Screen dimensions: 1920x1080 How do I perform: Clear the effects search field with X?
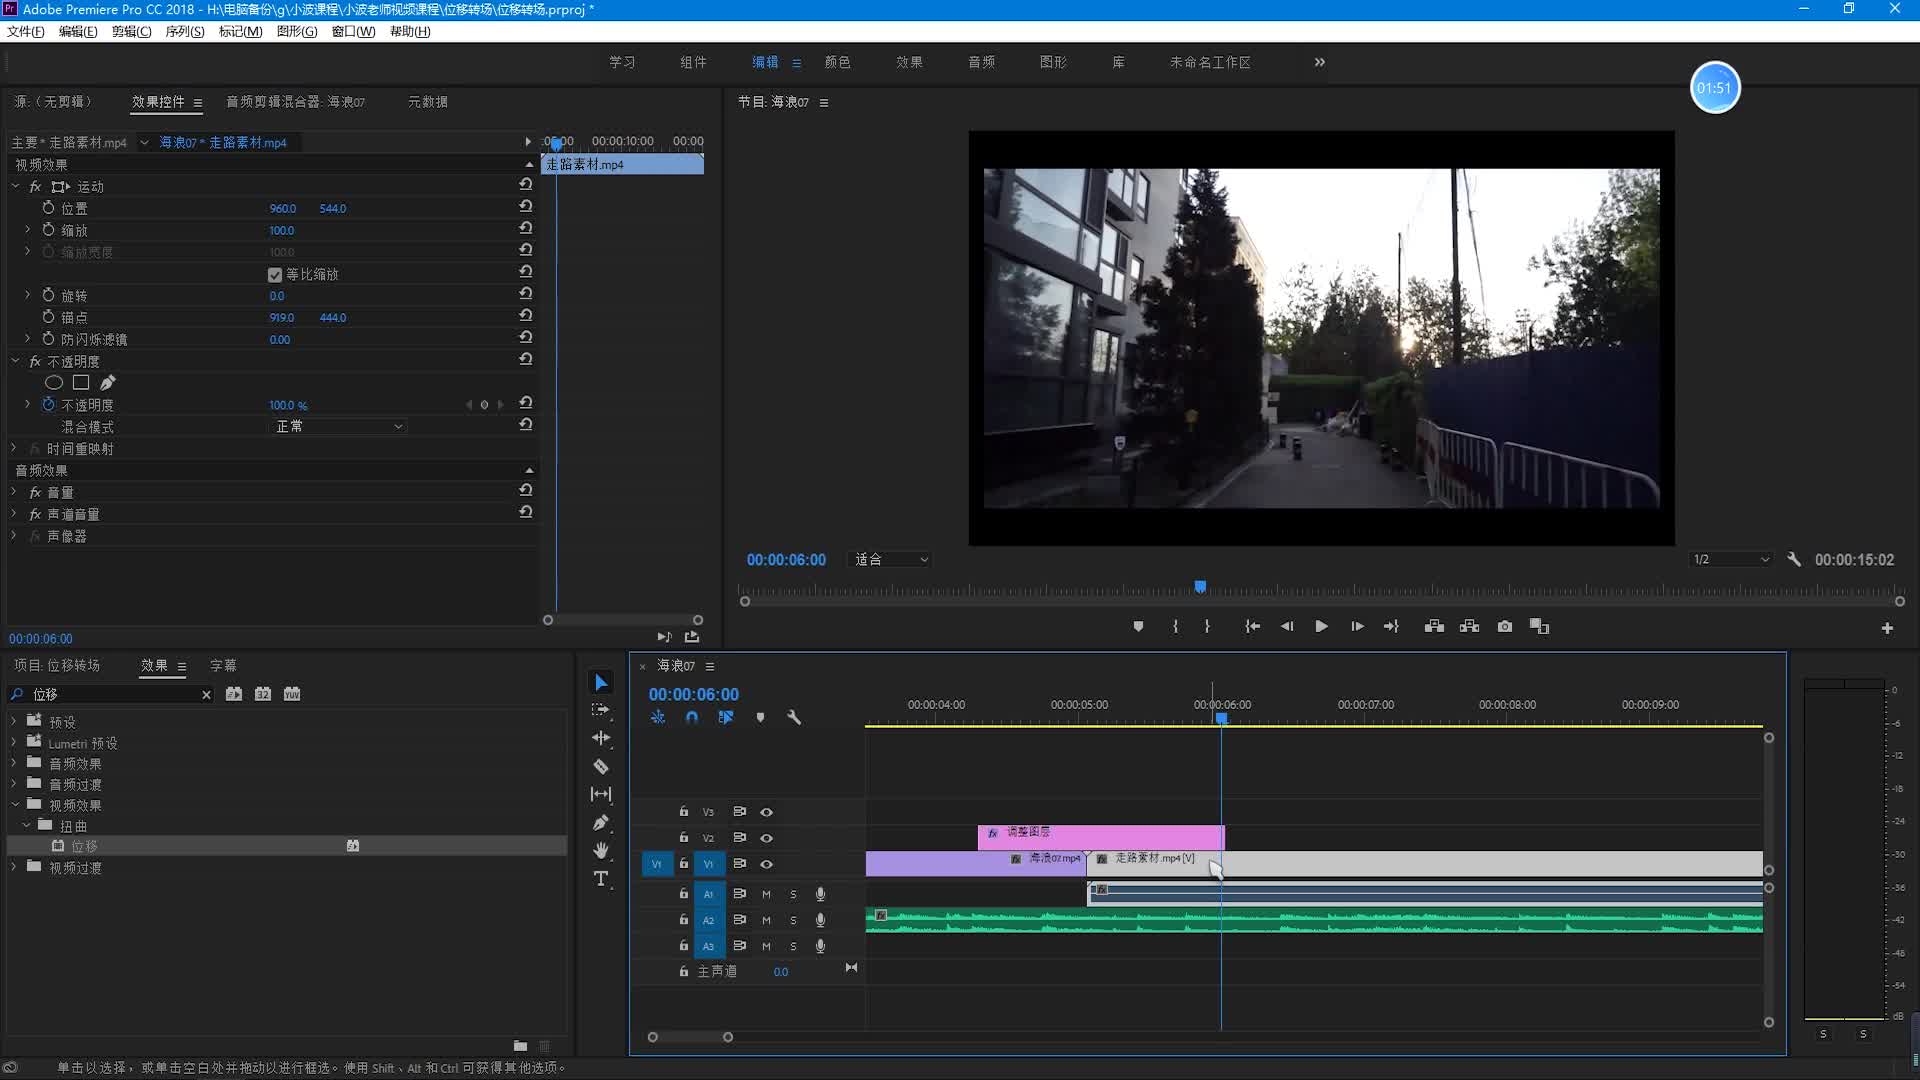[x=207, y=695]
